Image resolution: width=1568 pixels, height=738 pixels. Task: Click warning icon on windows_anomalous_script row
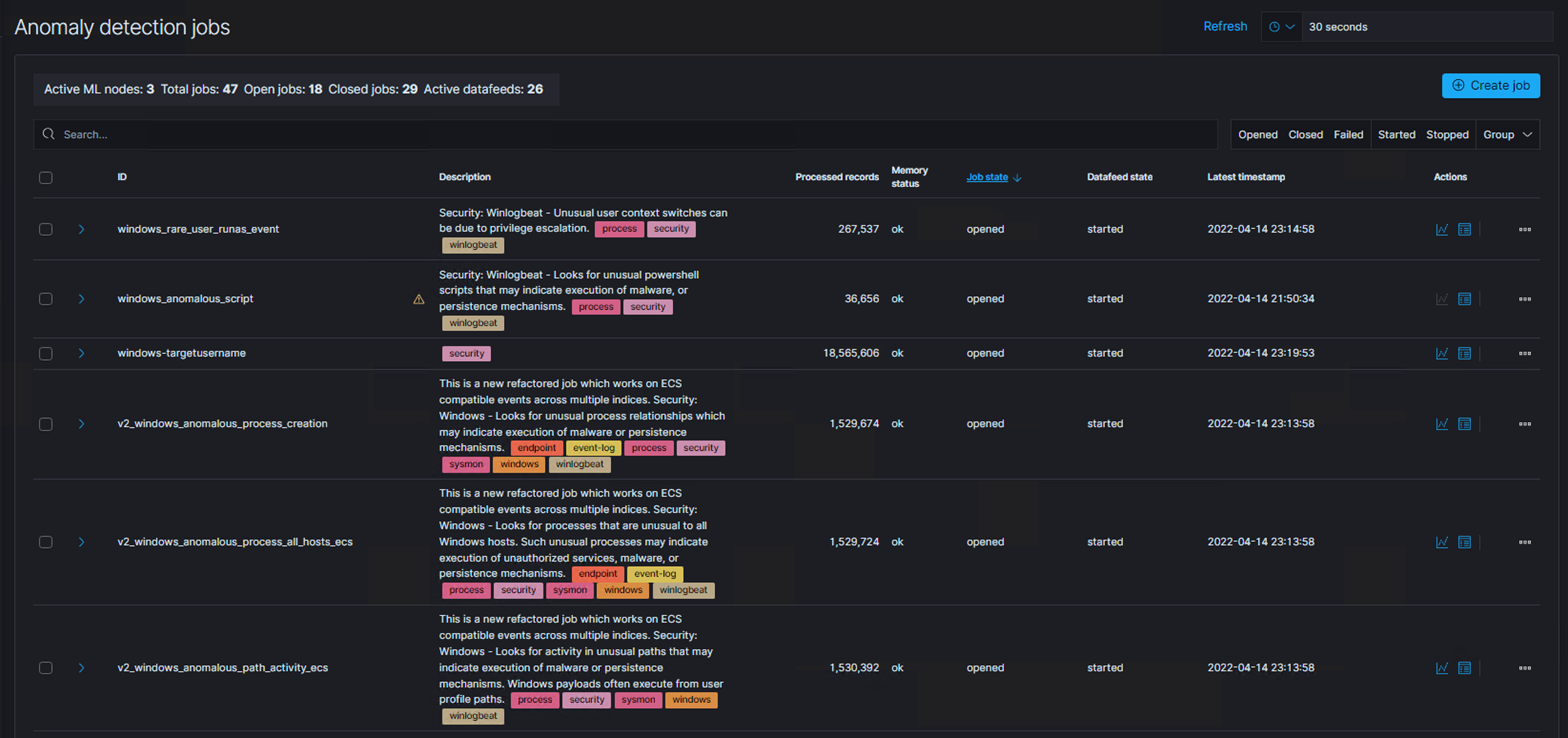pos(419,299)
